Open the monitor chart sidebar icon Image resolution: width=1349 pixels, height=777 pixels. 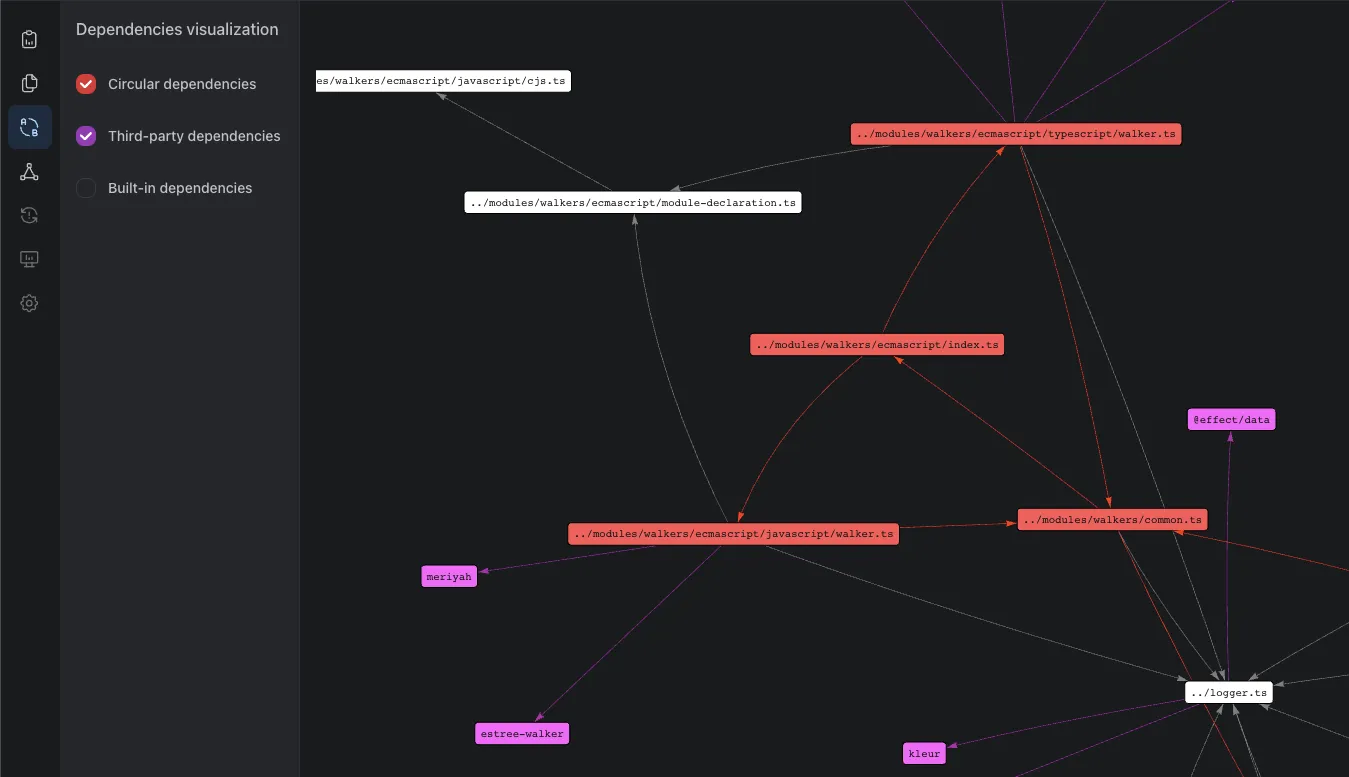coord(29,259)
